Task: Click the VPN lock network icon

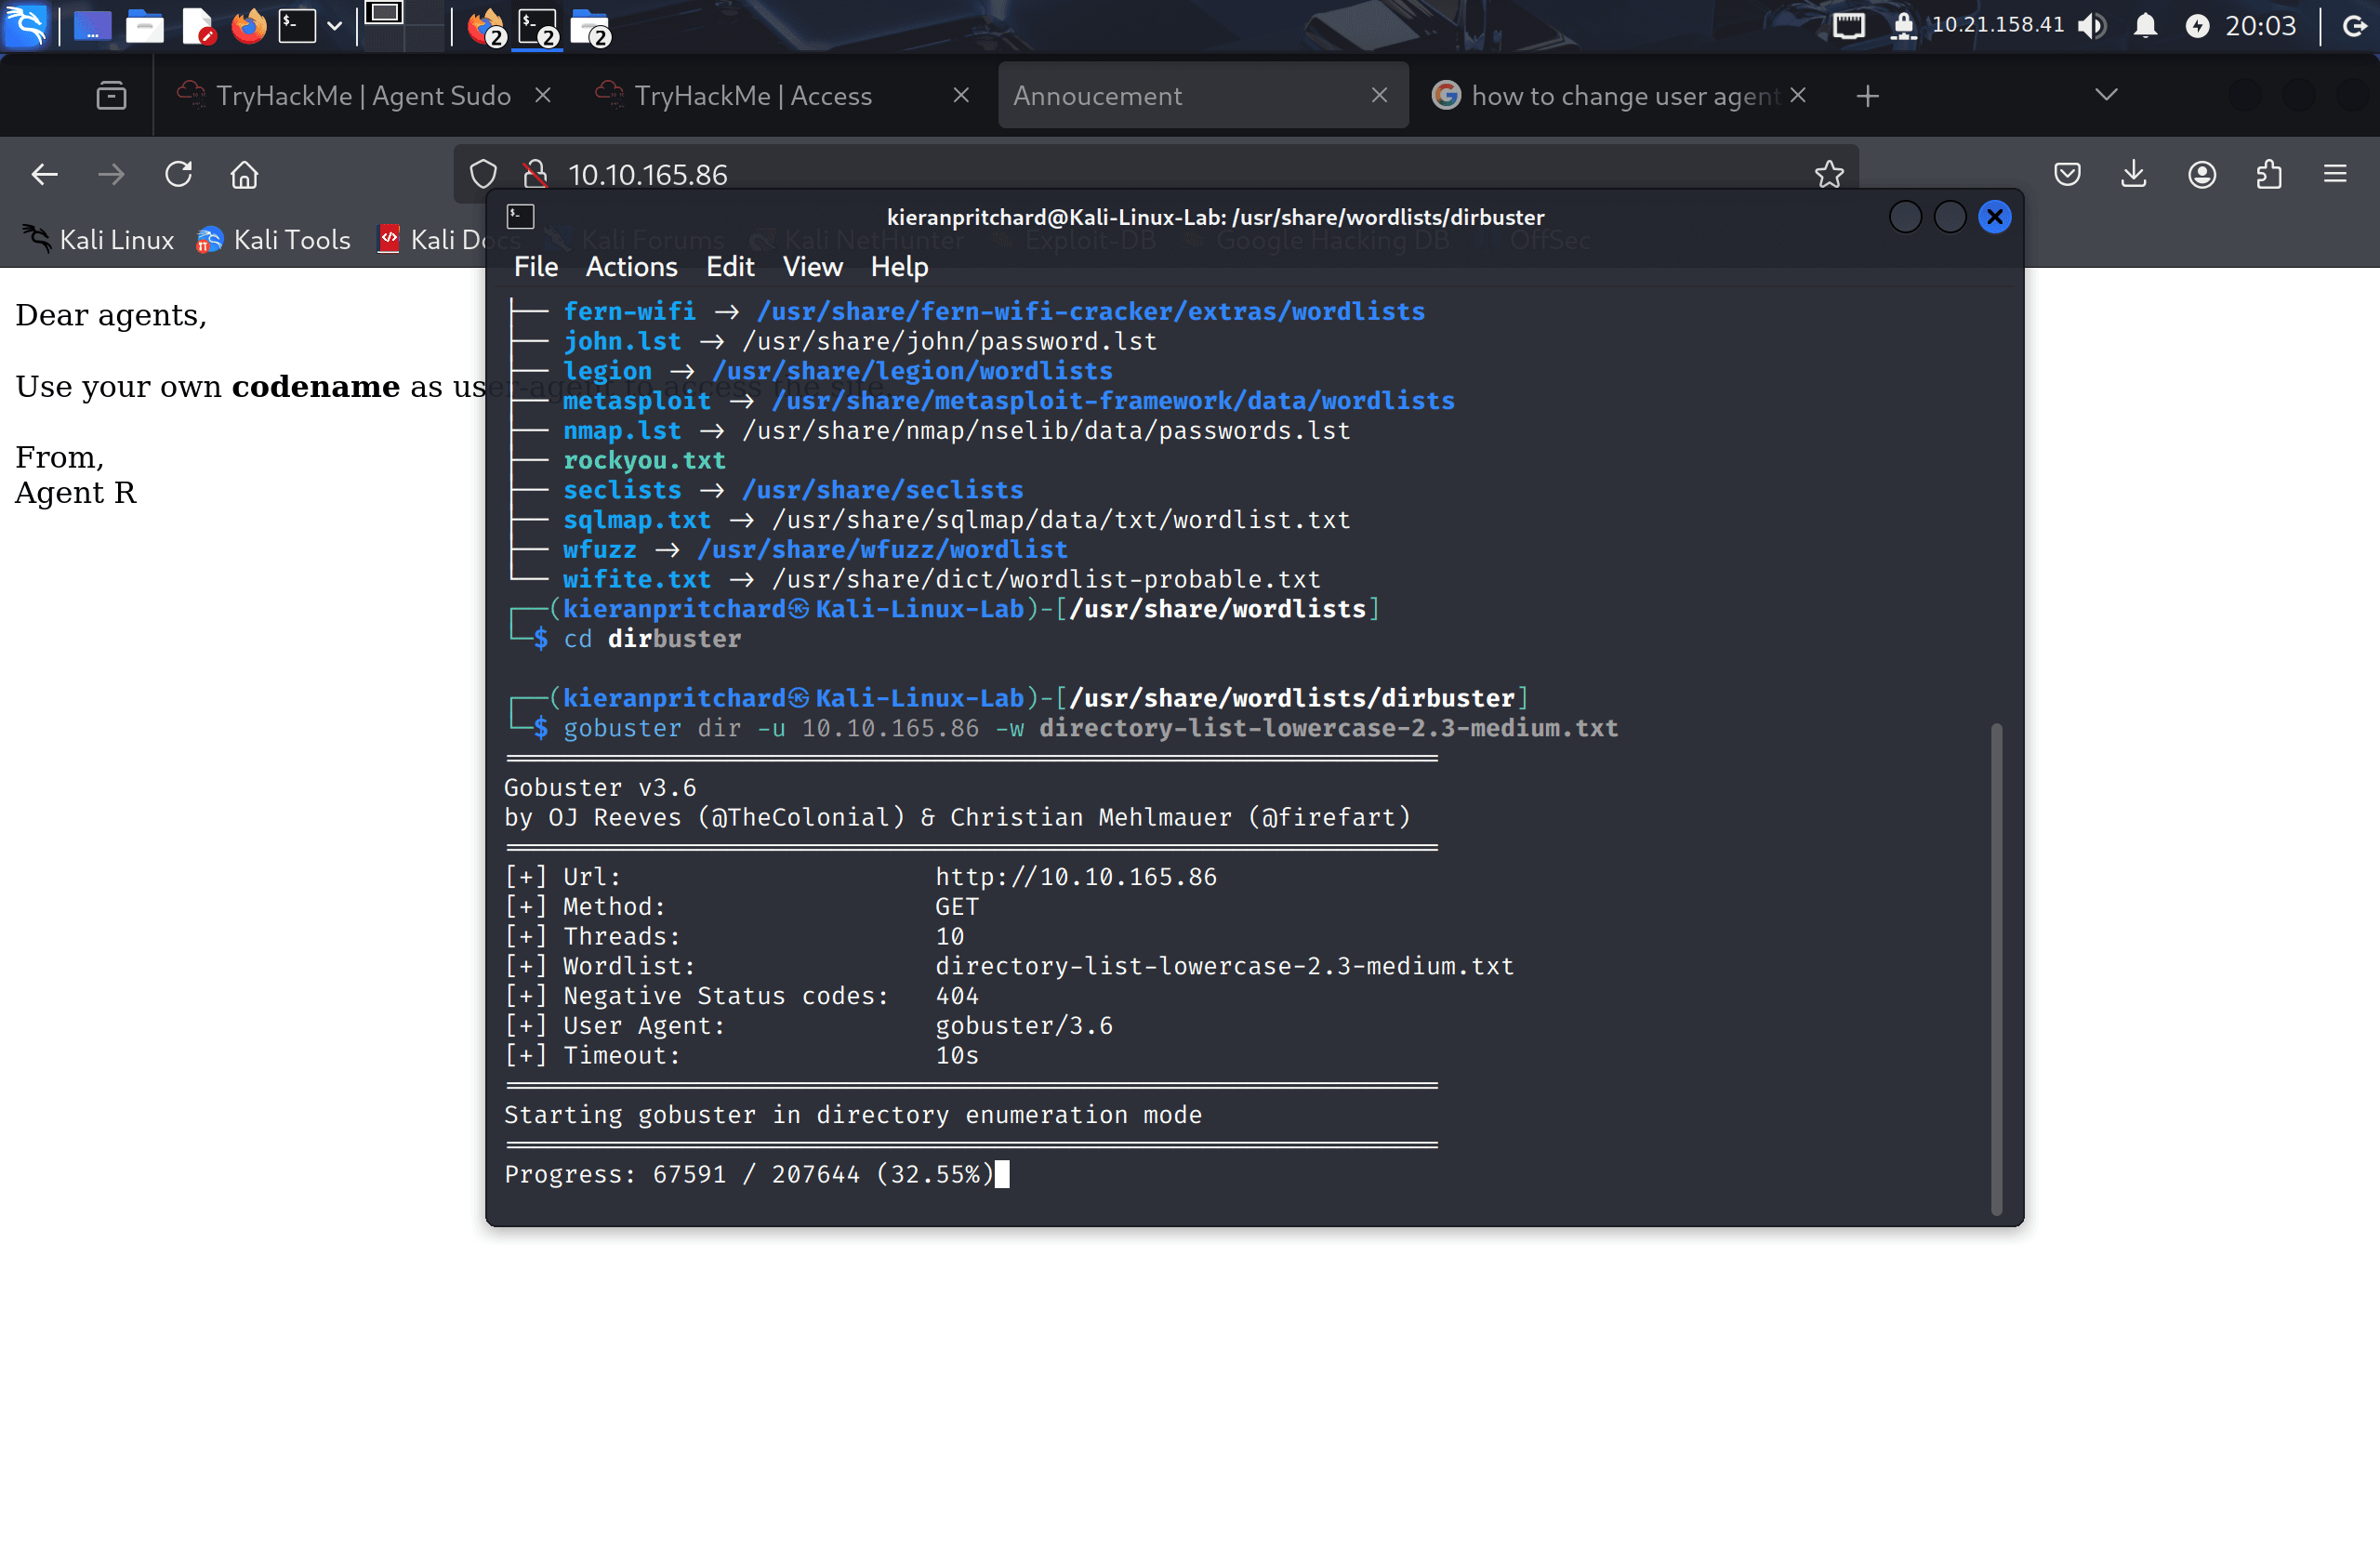Action: [x=1903, y=25]
